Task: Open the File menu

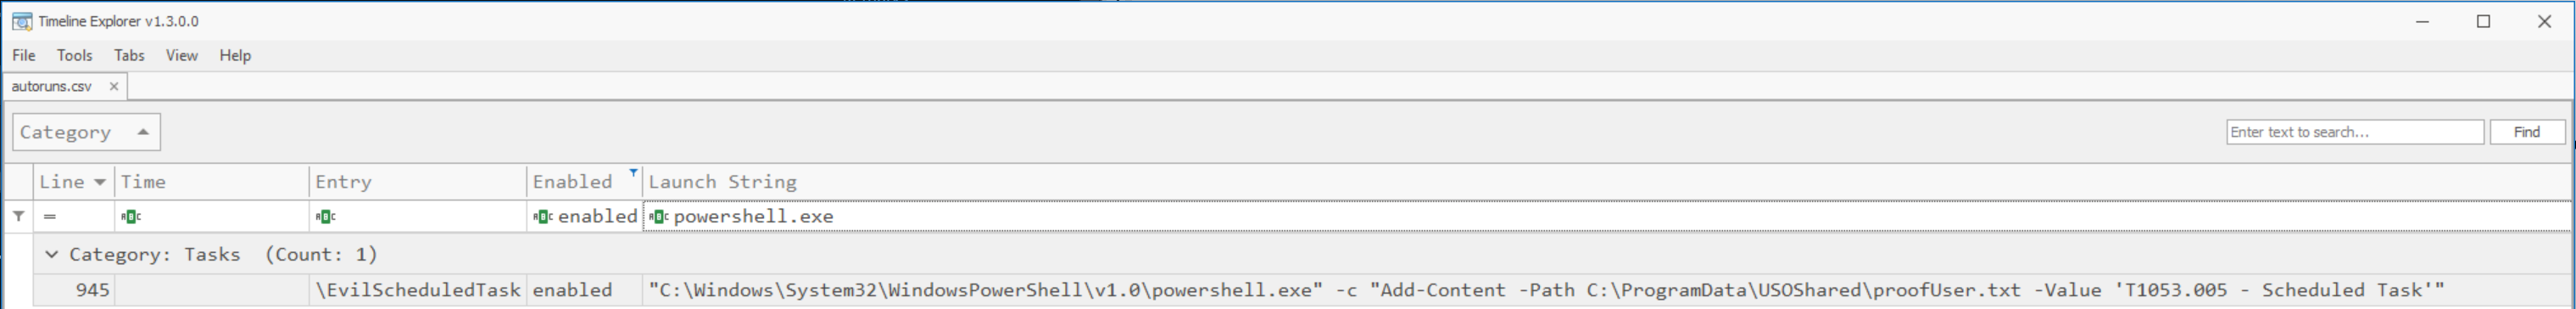Action: pyautogui.click(x=24, y=55)
